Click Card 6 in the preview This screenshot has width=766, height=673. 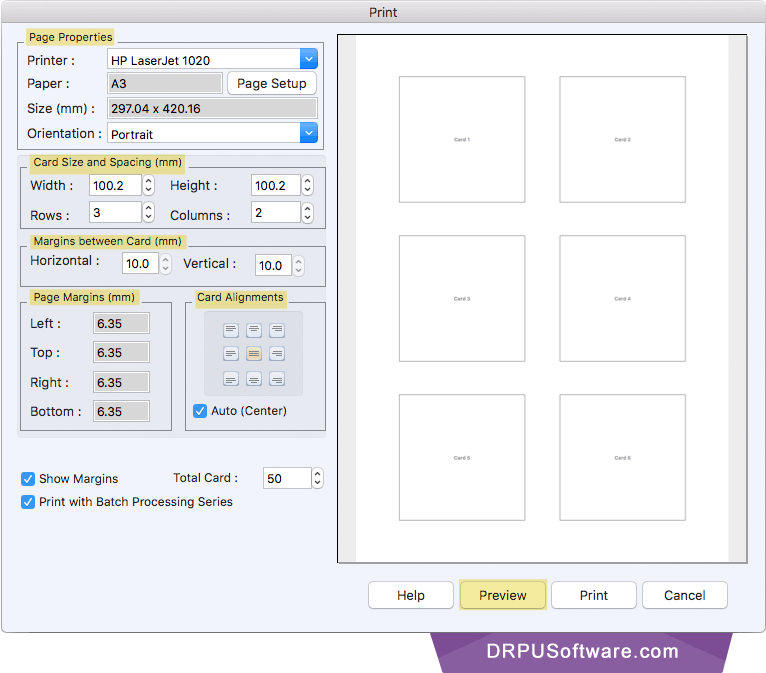tap(622, 458)
